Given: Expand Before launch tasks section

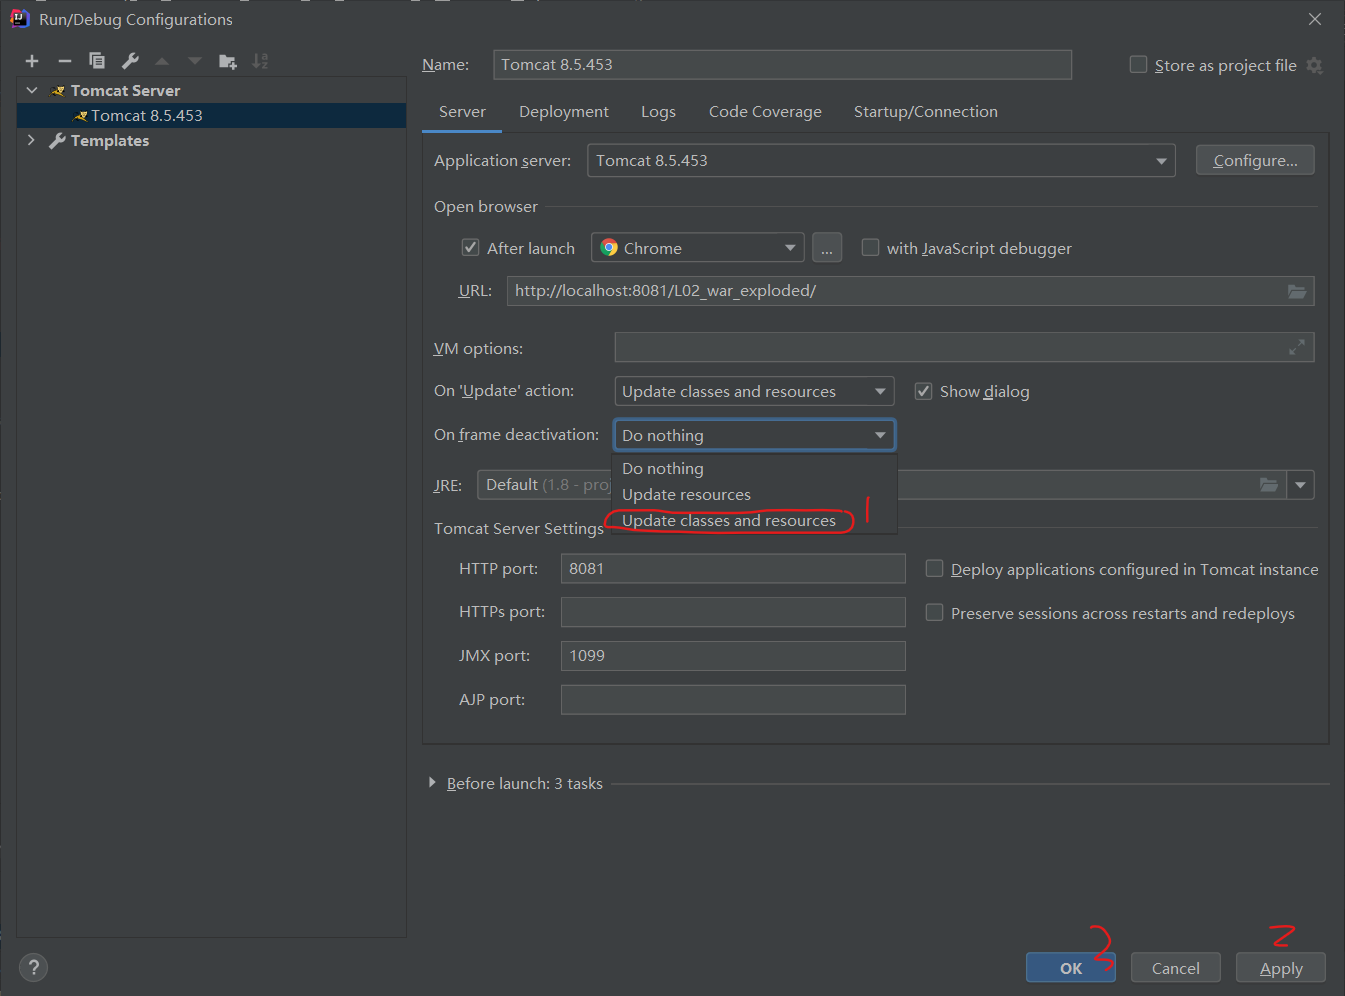Looking at the screenshot, I should (x=432, y=783).
